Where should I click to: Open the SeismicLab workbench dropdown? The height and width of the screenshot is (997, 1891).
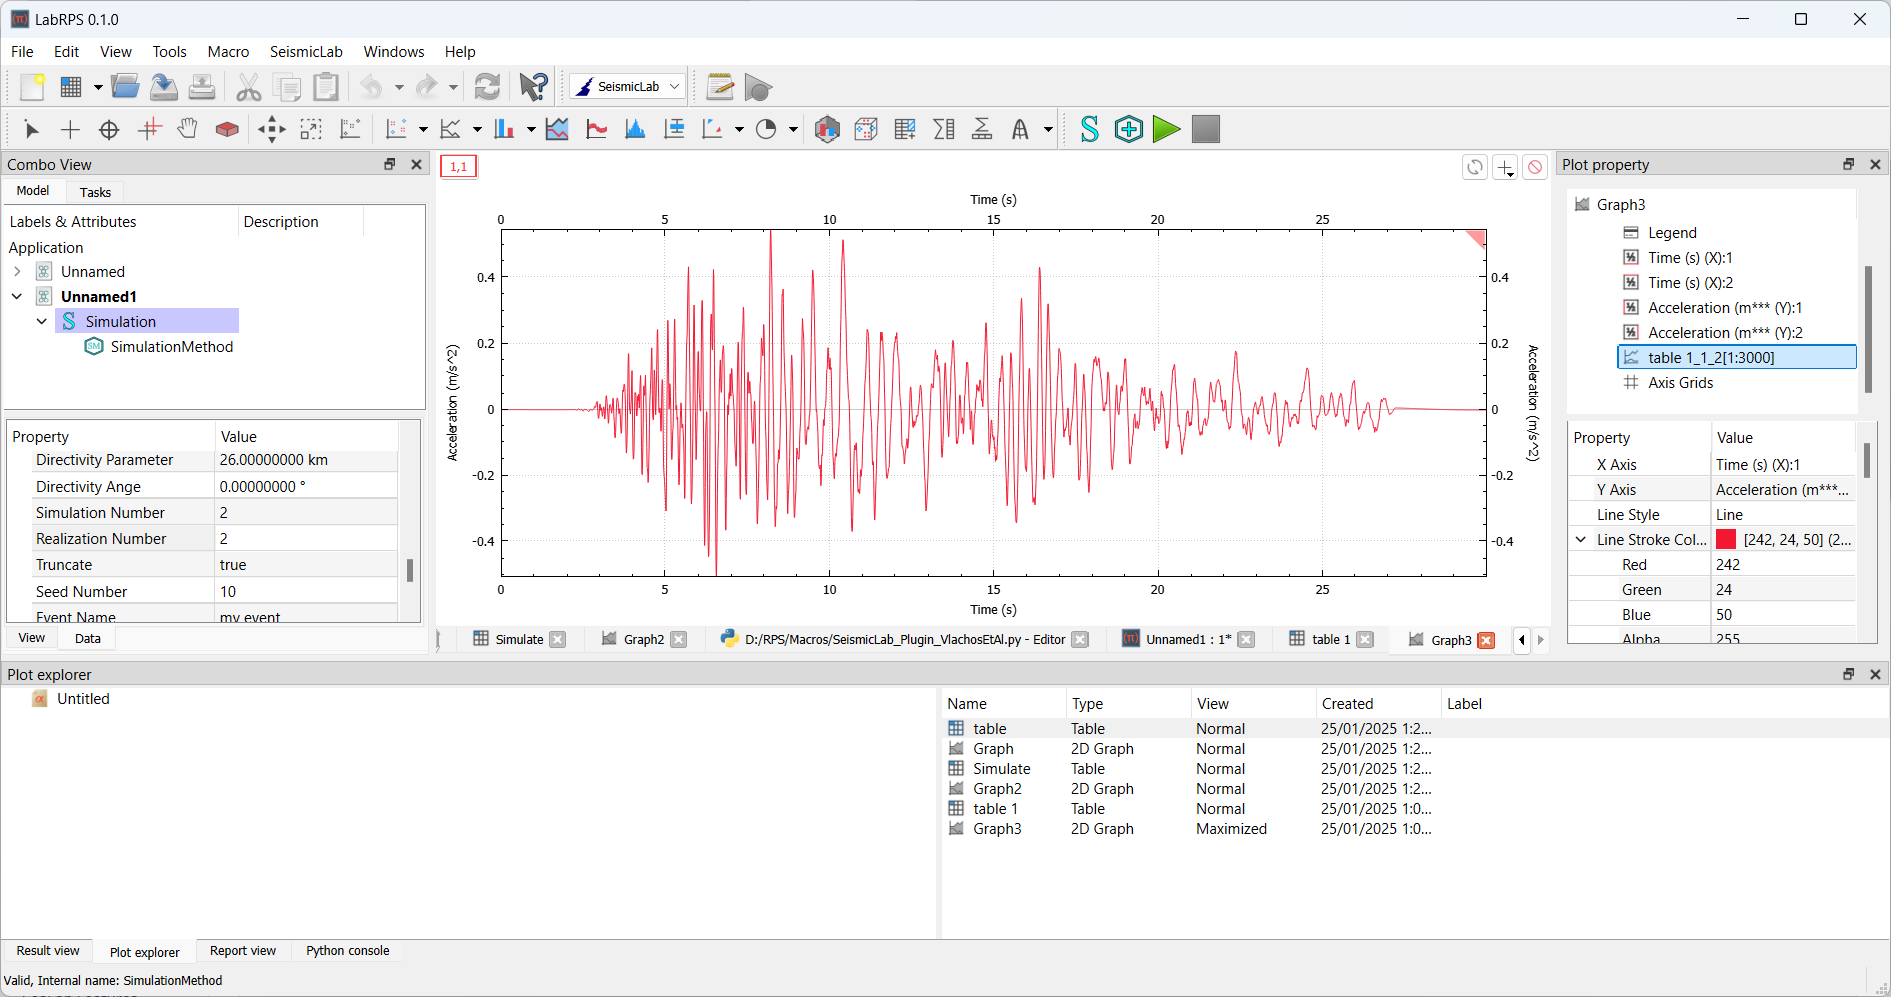628,87
